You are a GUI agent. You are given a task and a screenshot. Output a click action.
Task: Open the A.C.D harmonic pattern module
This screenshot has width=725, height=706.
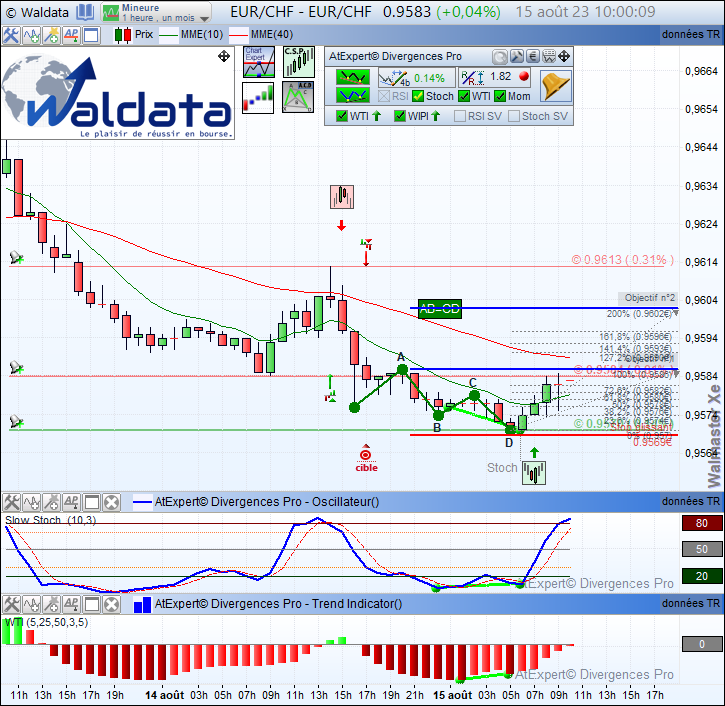(298, 98)
